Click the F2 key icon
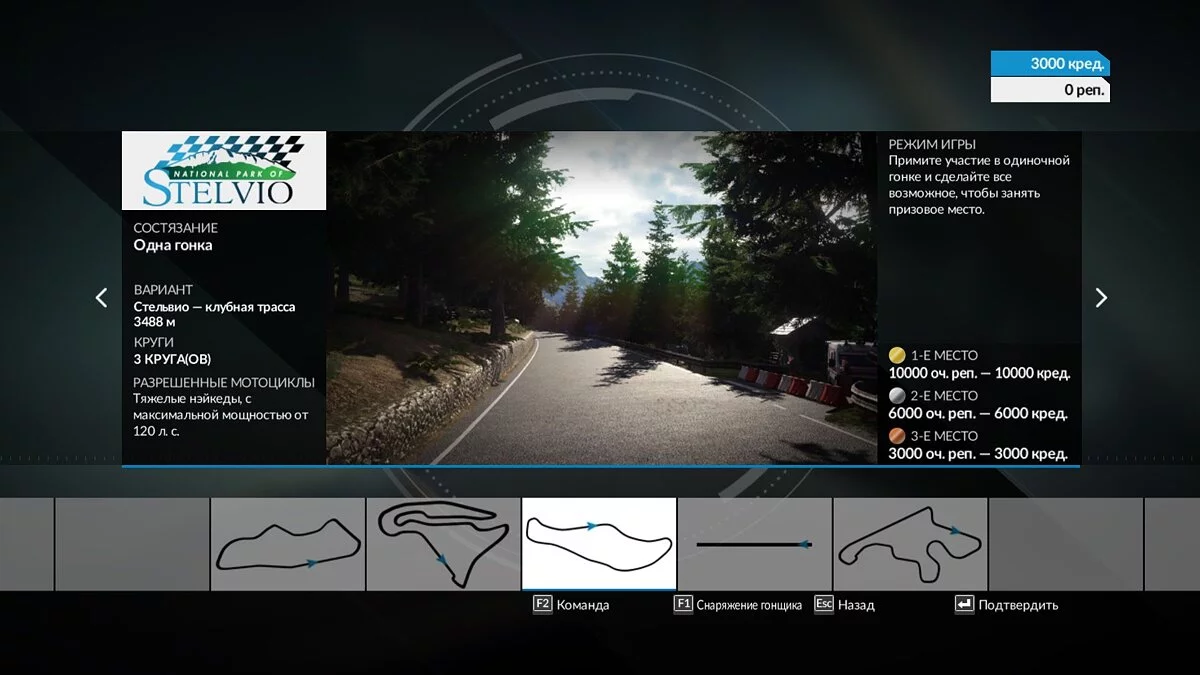Screen dimensions: 1200x675 click(x=543, y=604)
